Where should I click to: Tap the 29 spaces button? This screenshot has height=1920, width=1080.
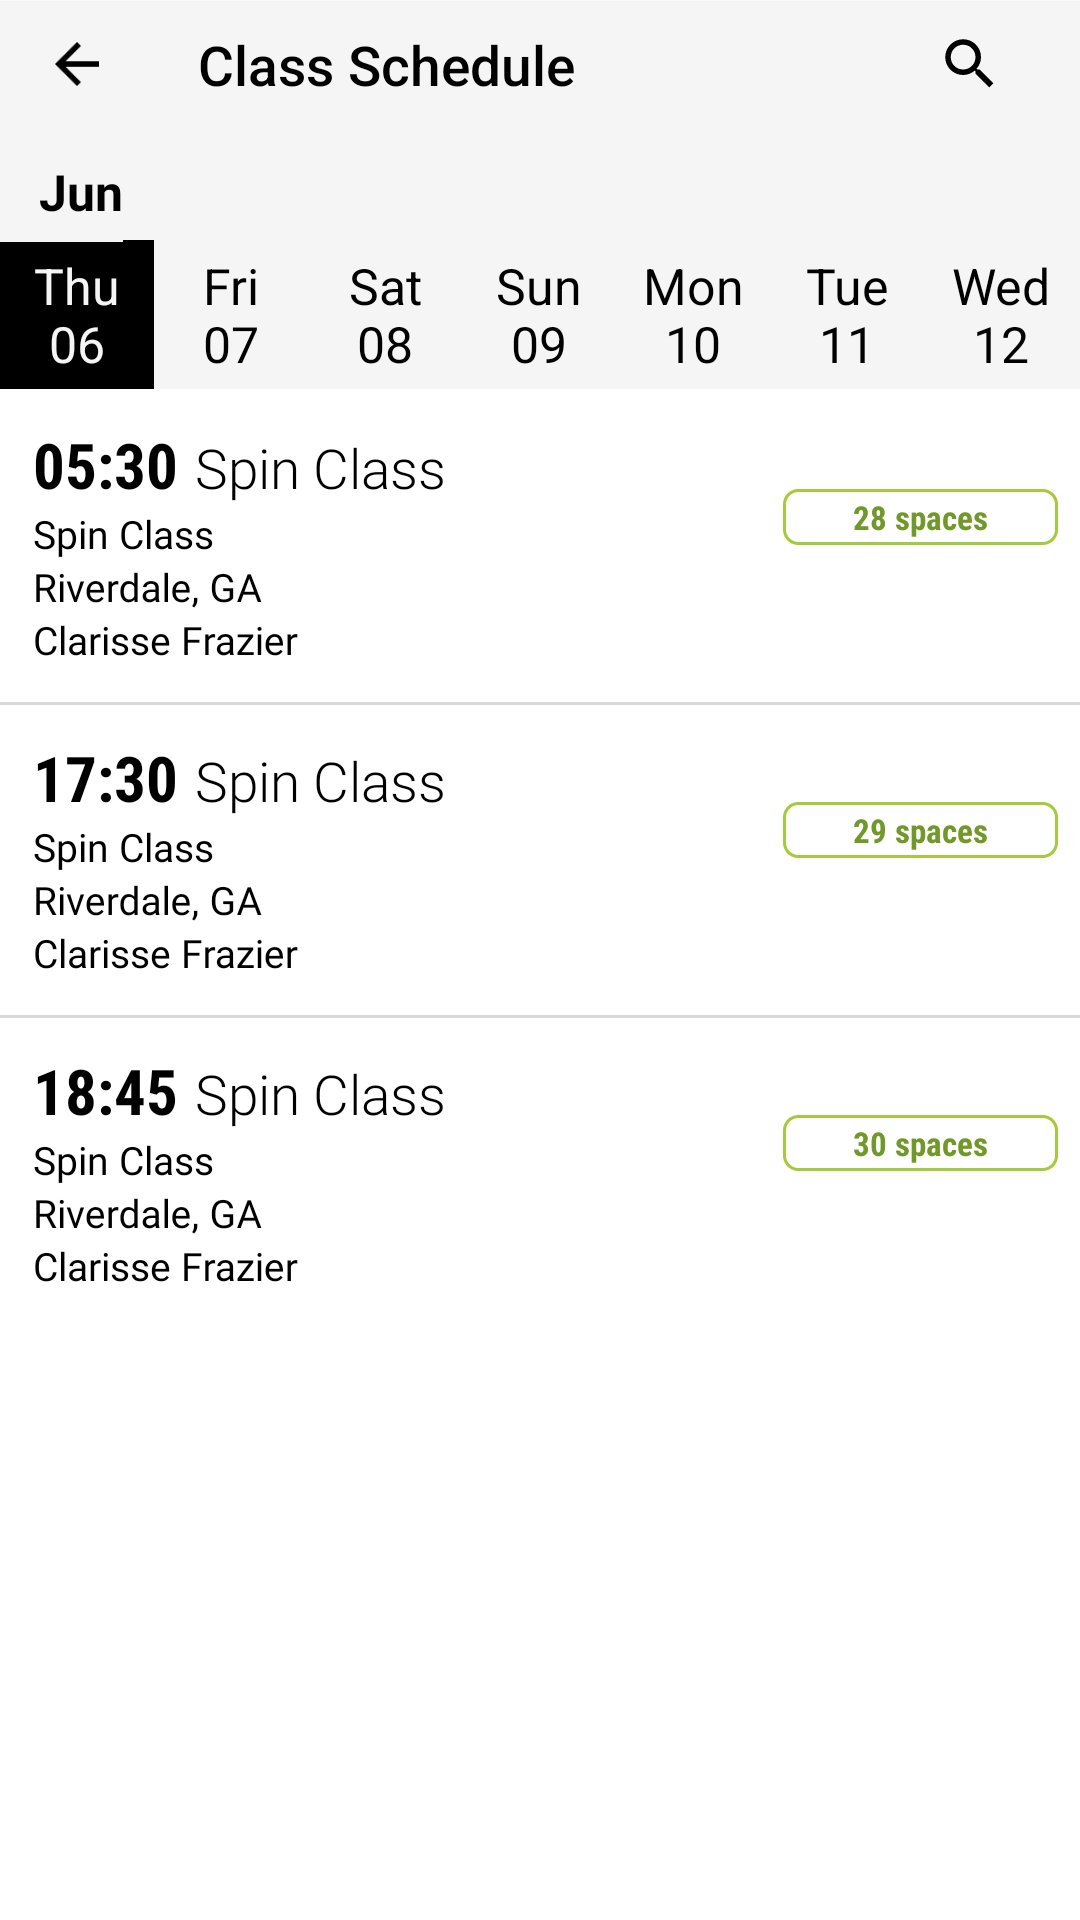click(920, 831)
